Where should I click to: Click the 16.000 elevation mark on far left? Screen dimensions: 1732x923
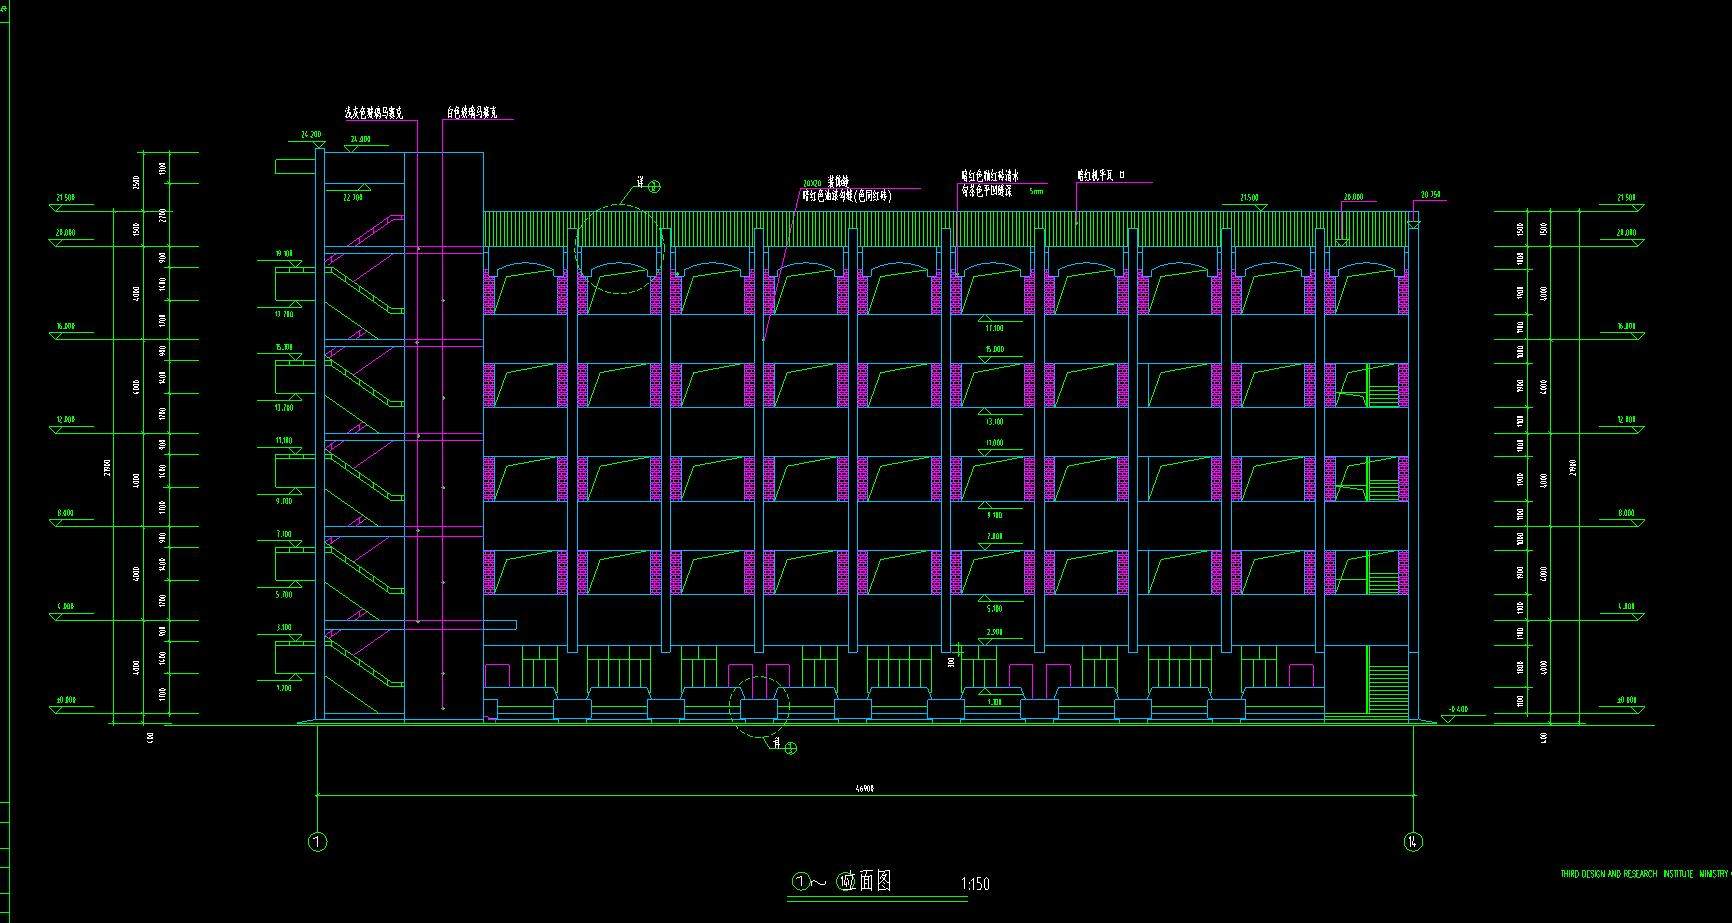(x=66, y=326)
